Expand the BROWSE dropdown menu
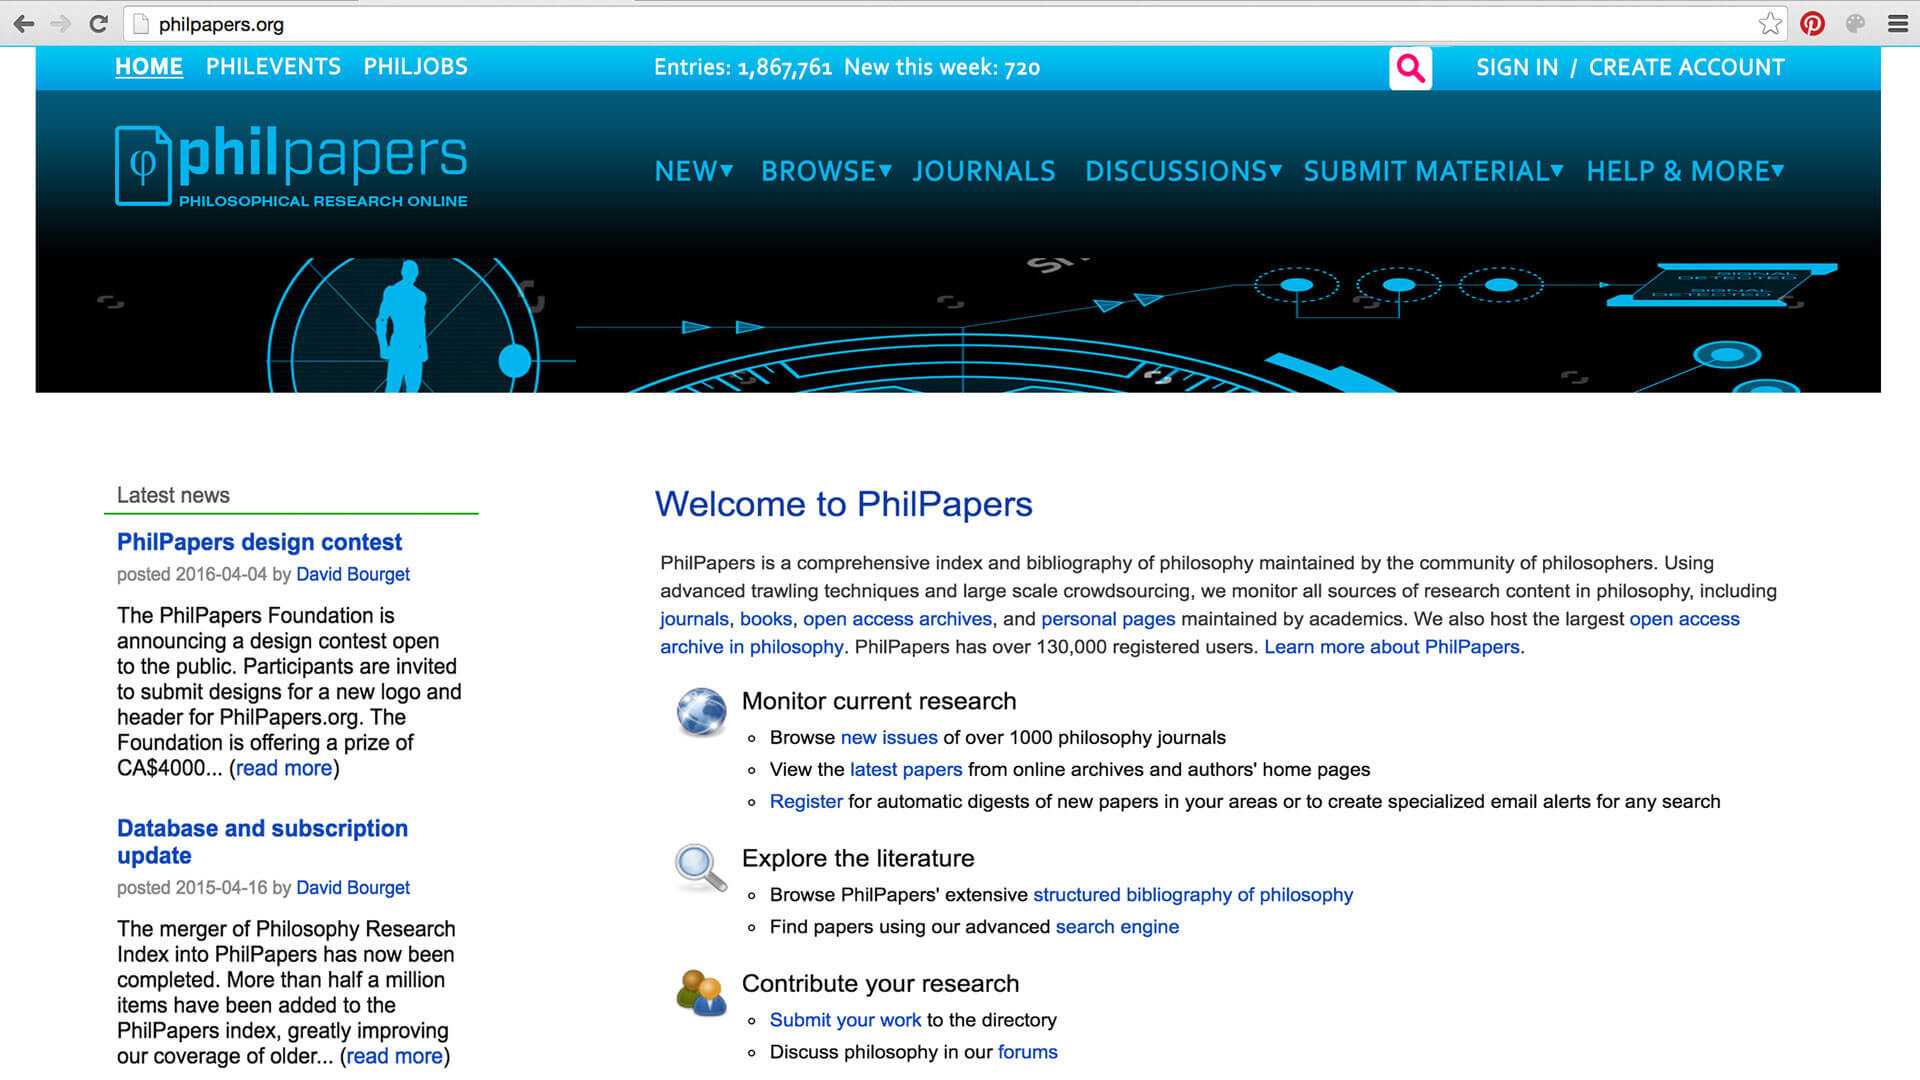Image resolution: width=1920 pixels, height=1080 pixels. 826,171
